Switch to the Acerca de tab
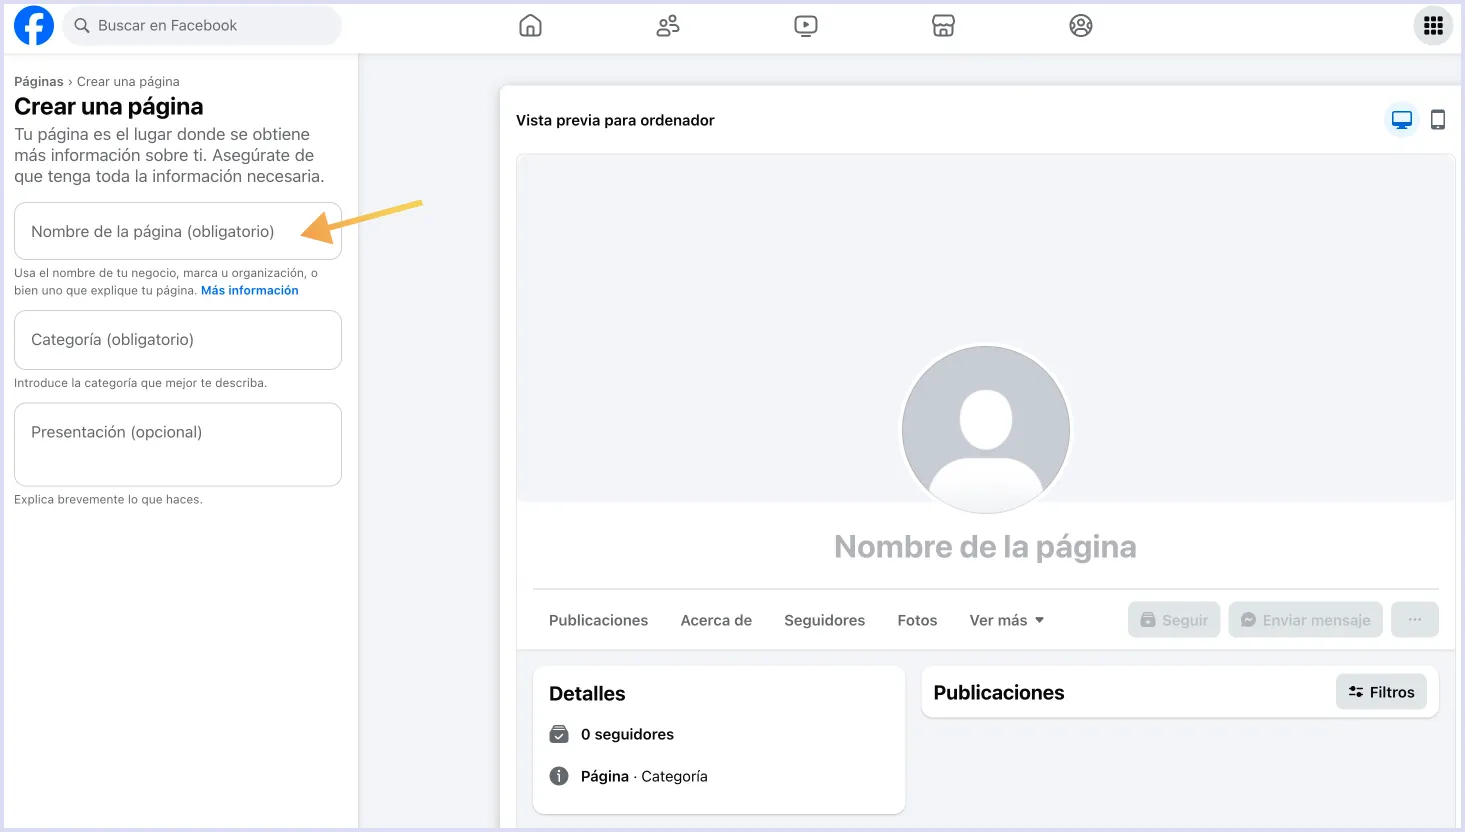 point(715,620)
